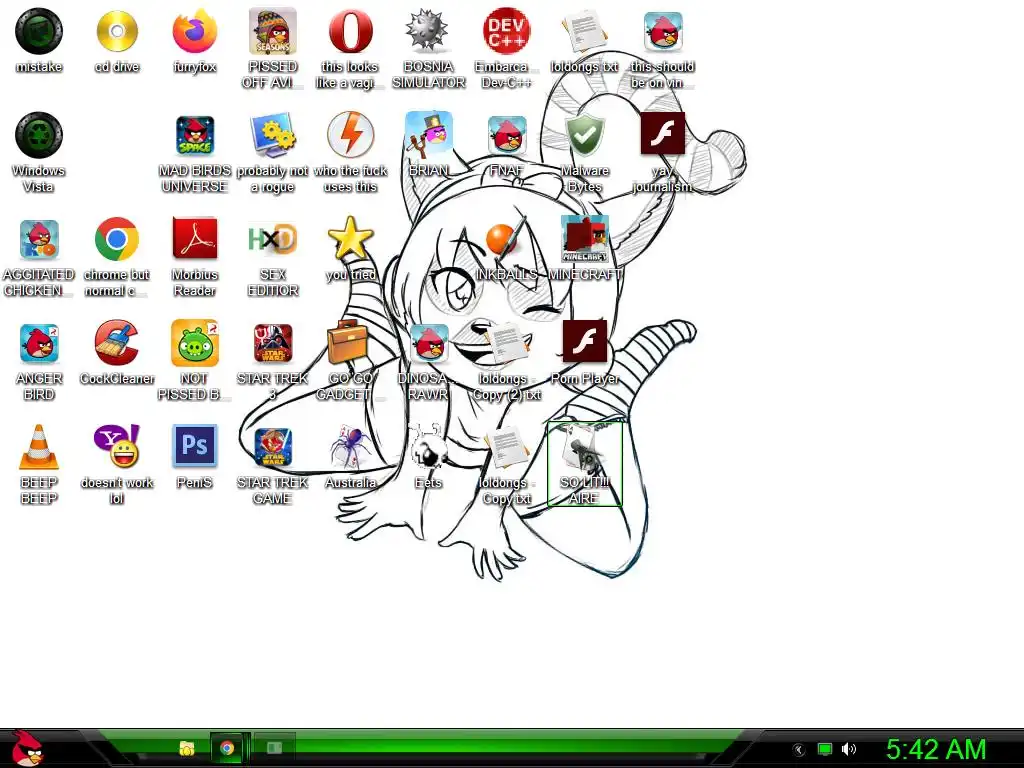Expand hidden system tray icons arrow
This screenshot has height=768, width=1024.
pos(798,749)
